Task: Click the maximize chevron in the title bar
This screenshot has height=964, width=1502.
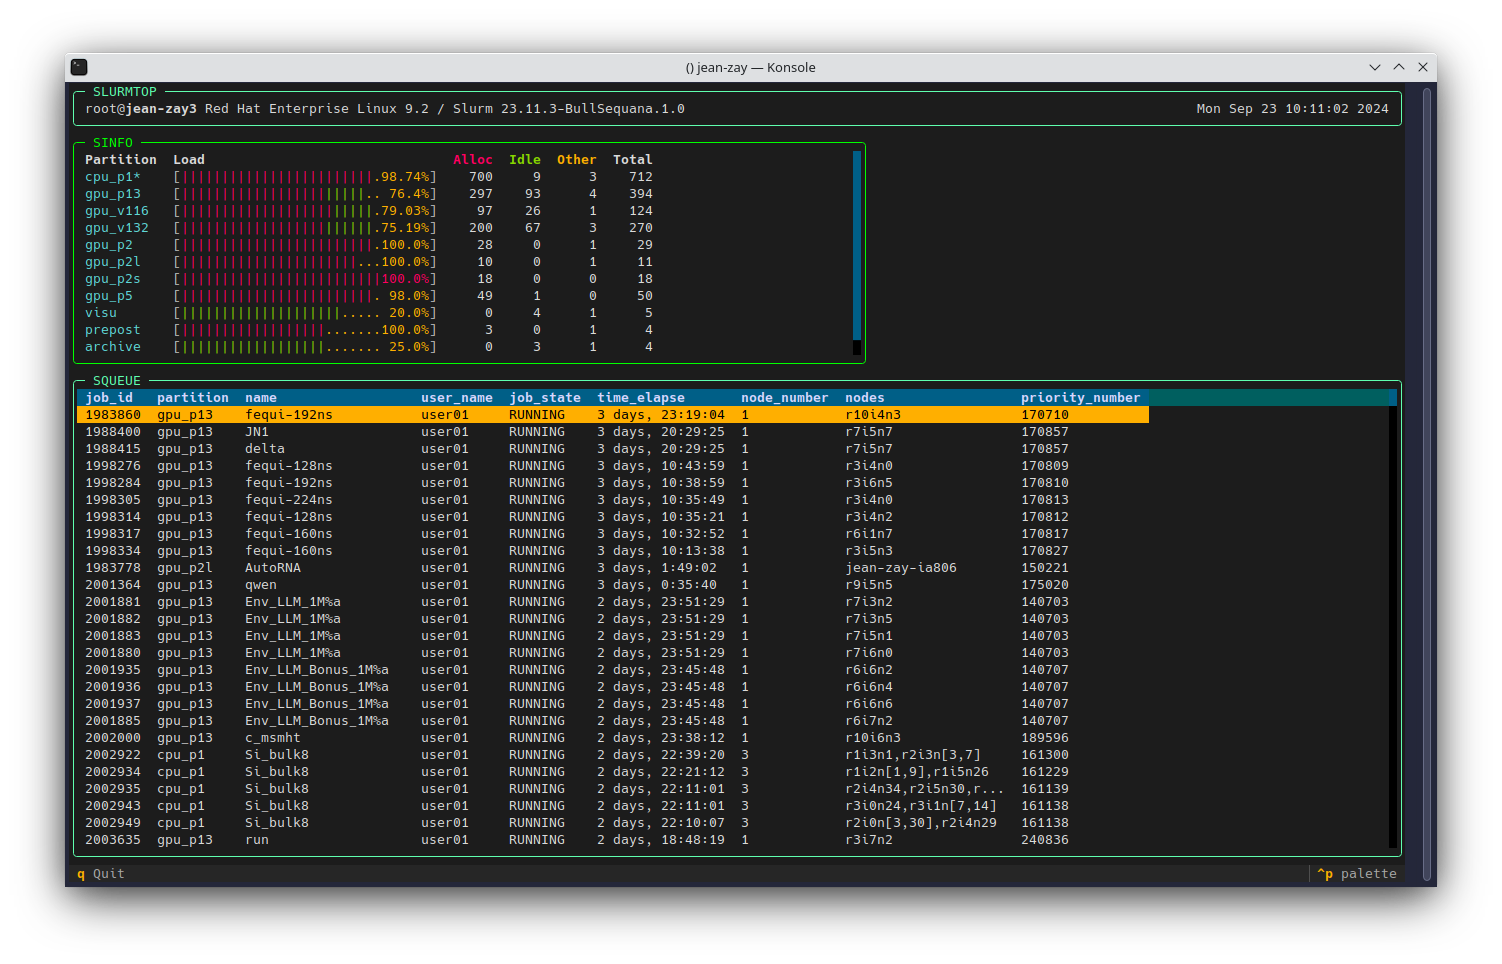Action: coord(1399,67)
